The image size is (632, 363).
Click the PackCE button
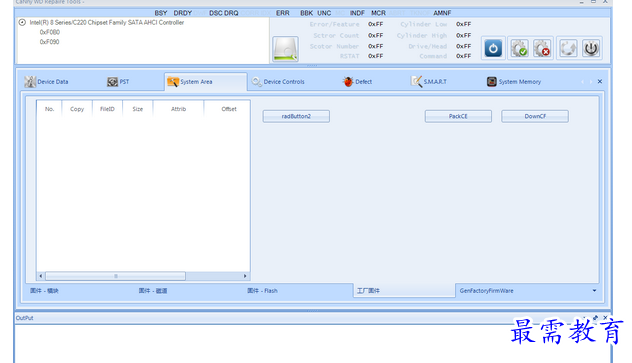click(x=458, y=116)
